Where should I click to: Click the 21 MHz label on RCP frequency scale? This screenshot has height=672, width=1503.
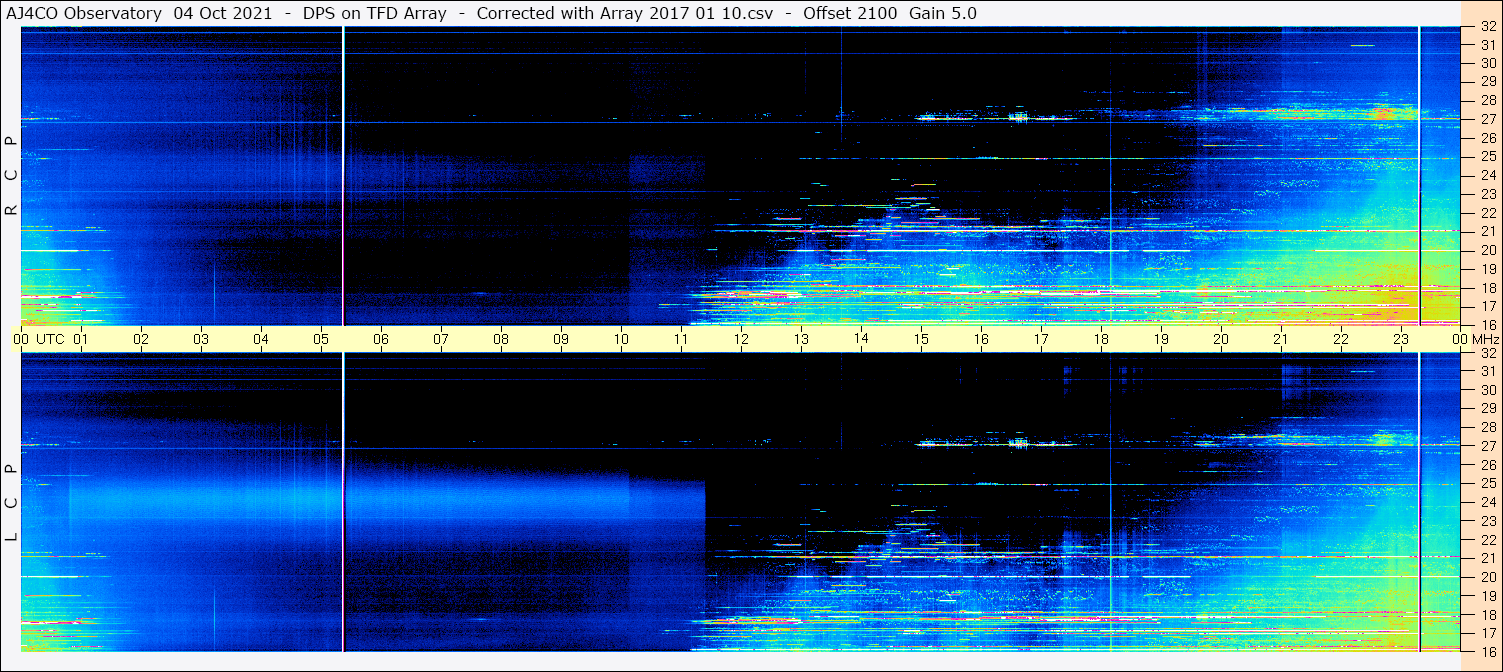[x=1487, y=231]
